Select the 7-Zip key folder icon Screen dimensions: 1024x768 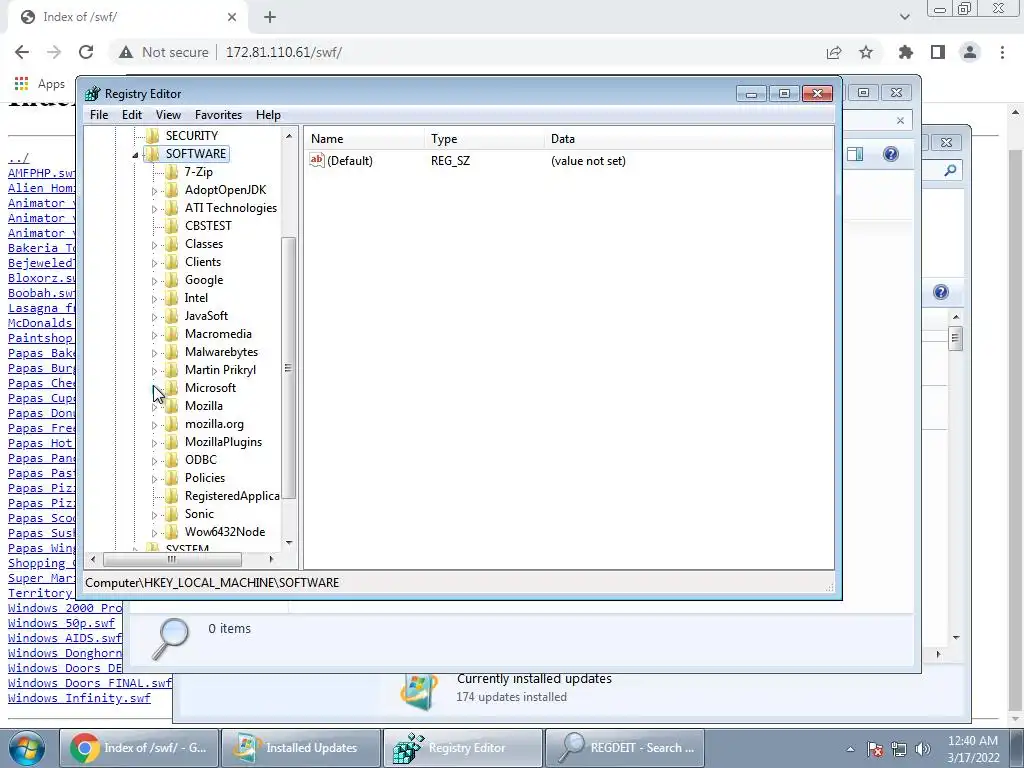[x=172, y=172]
